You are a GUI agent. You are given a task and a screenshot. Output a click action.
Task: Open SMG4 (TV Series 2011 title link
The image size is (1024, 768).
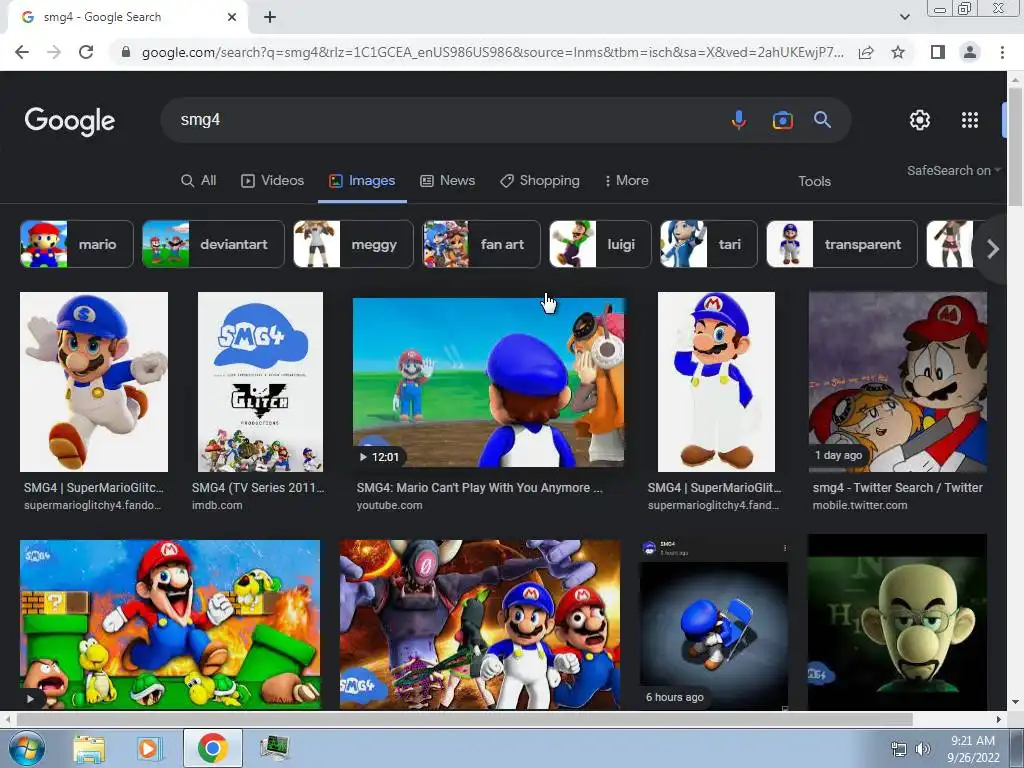point(258,488)
